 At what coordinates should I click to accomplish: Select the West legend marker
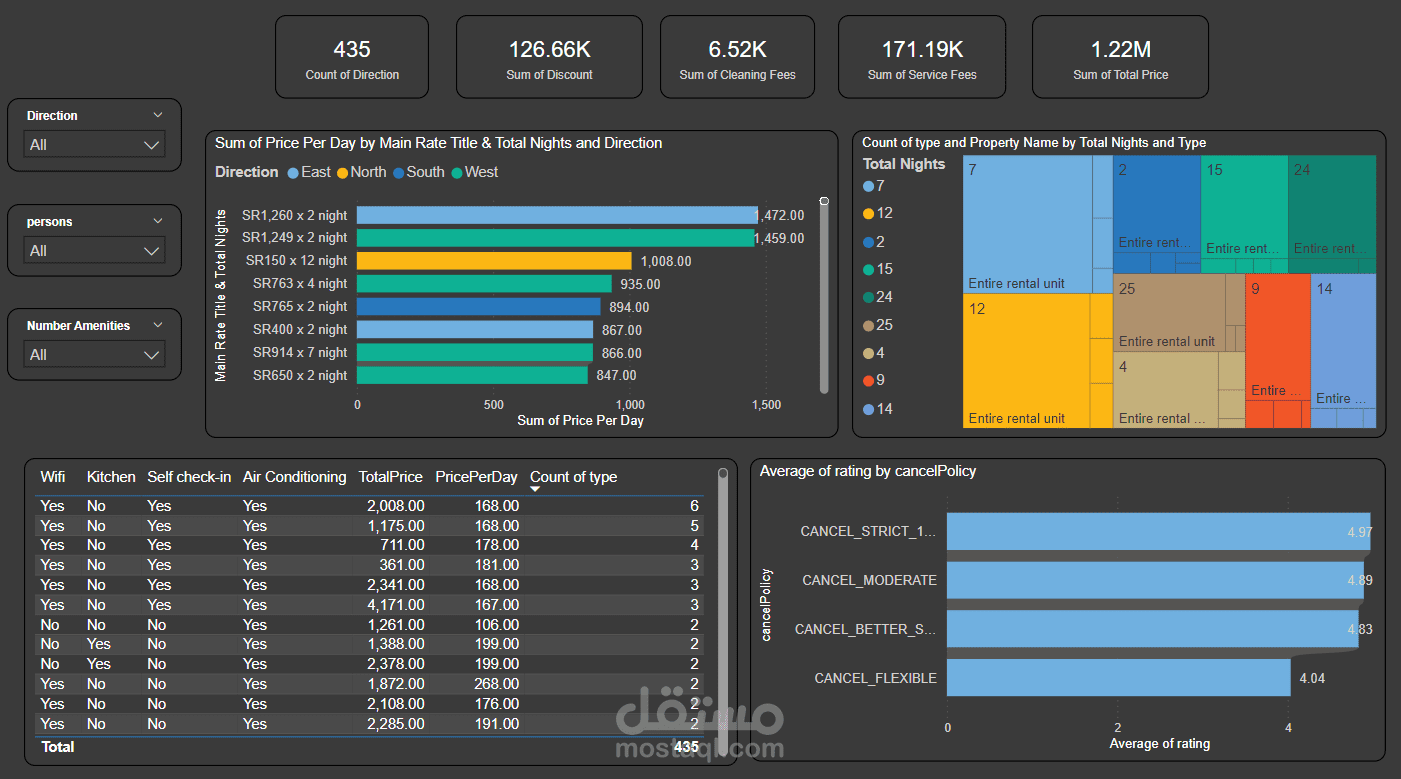point(456,173)
